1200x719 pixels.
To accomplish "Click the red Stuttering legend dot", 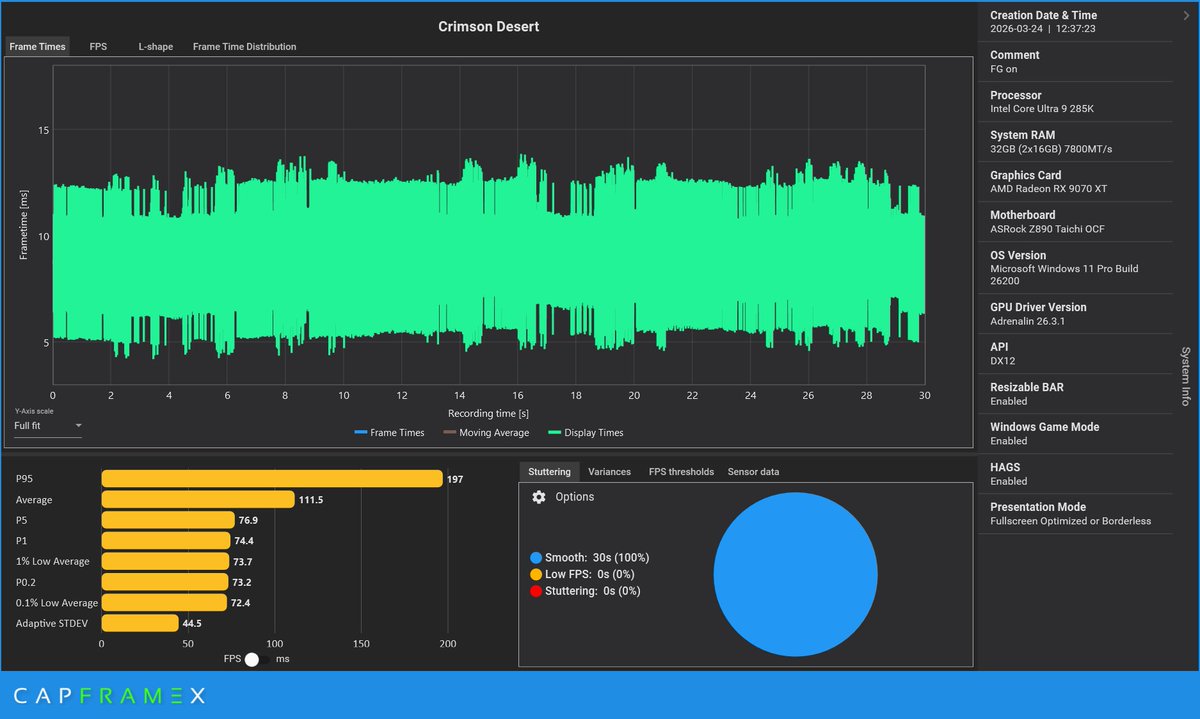I will coord(536,591).
